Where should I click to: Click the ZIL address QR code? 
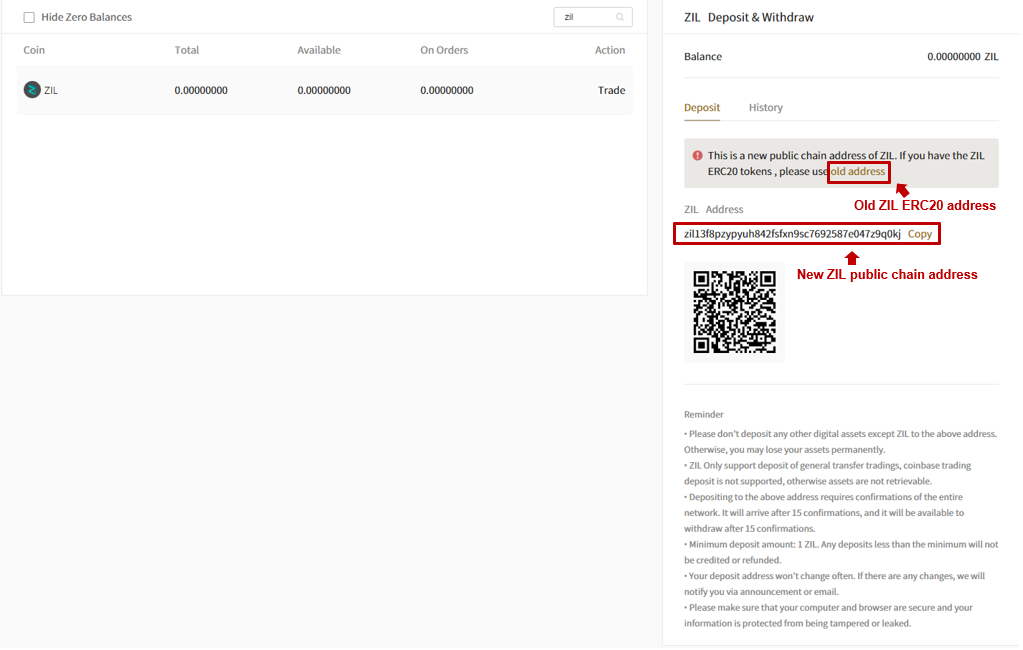(x=734, y=312)
